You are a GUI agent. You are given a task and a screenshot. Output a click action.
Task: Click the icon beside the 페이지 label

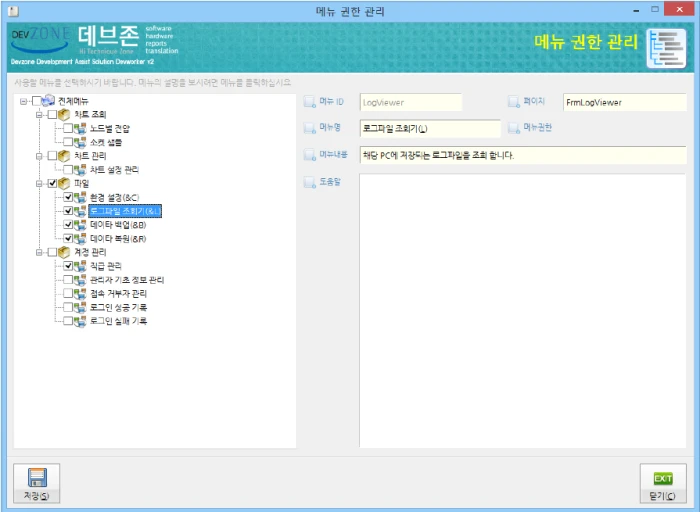tap(514, 102)
